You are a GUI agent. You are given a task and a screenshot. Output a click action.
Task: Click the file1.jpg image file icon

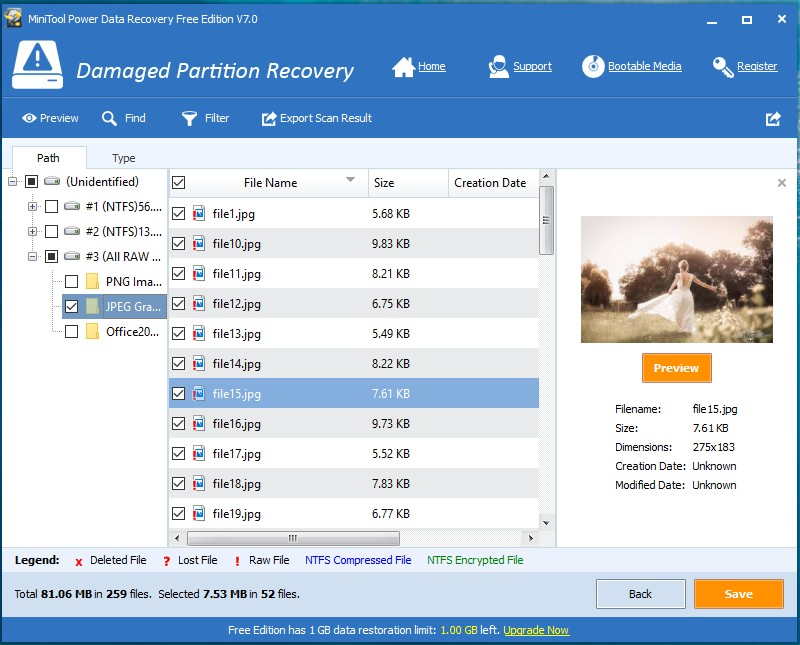tap(199, 213)
